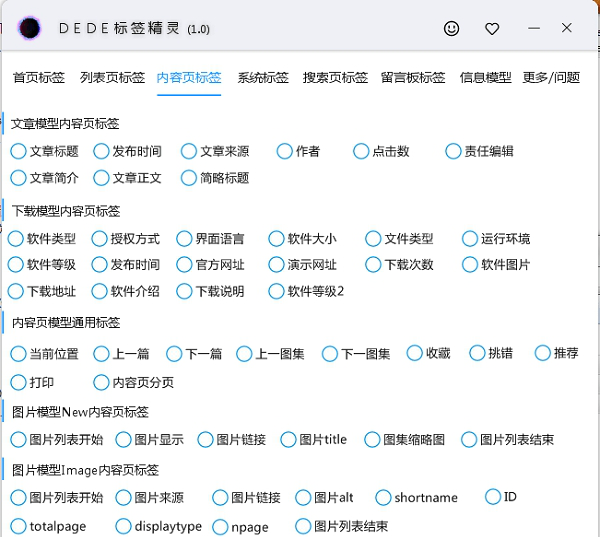This screenshot has width=600, height=558.
Task: Go to the 系统标签 tab
Action: (263, 78)
